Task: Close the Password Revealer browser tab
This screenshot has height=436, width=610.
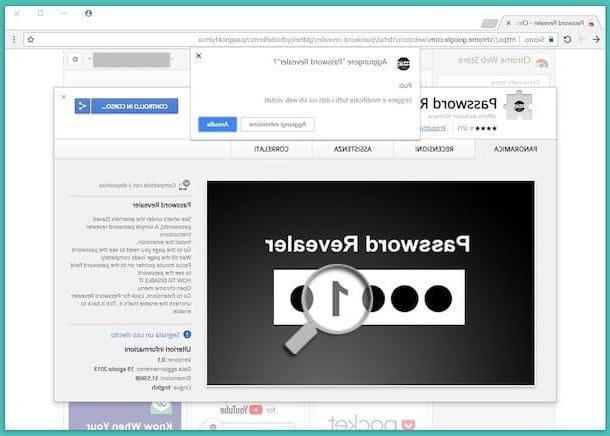Action: coord(508,23)
